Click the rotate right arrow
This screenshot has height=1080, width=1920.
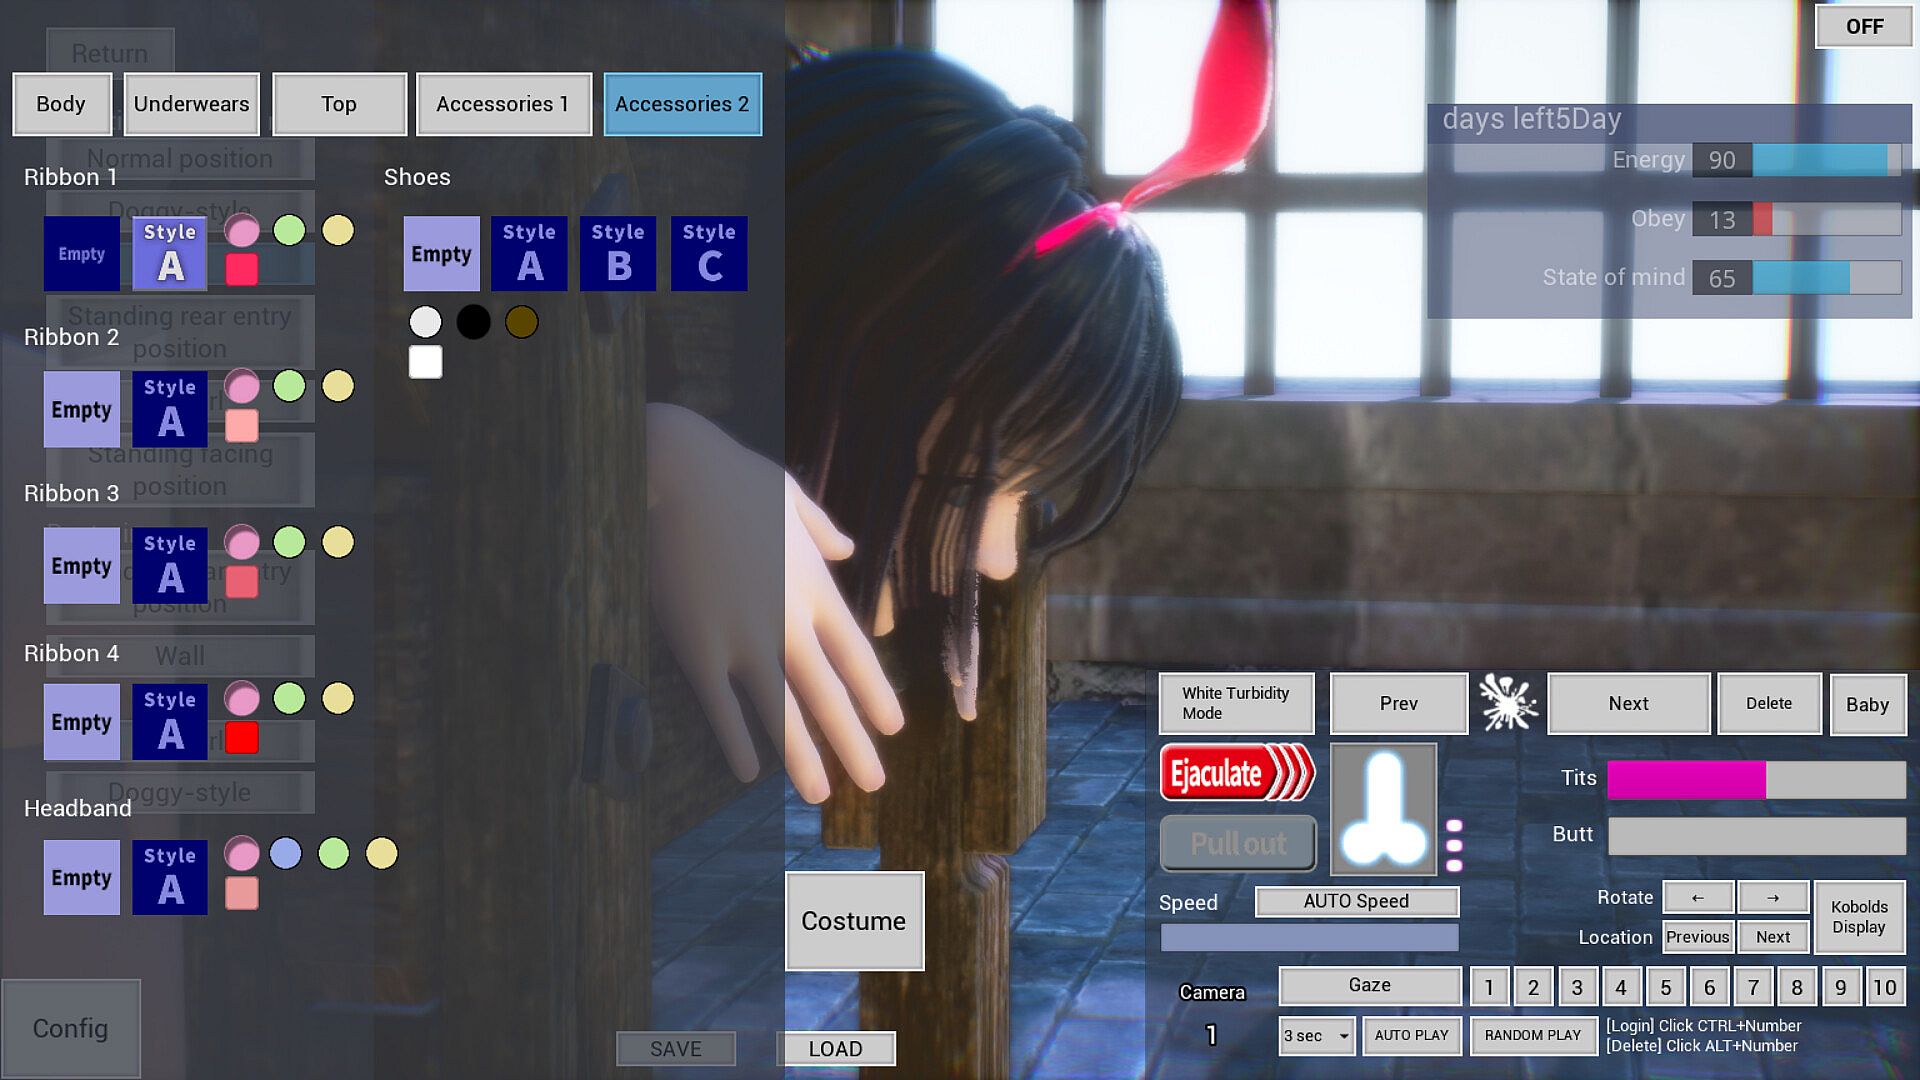(1772, 897)
